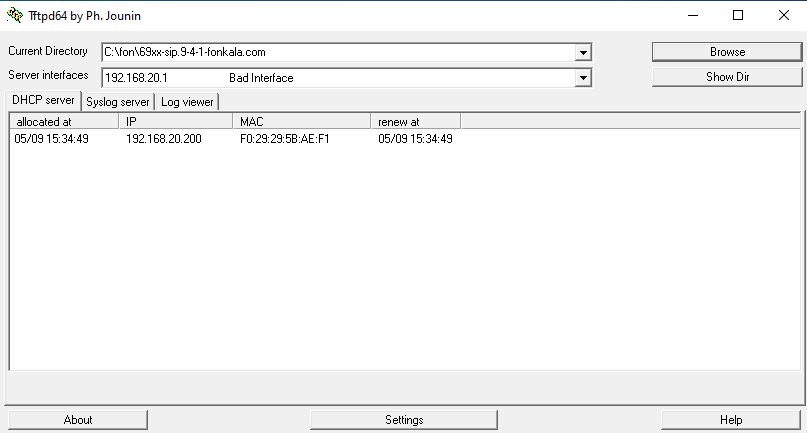Expand the Server interfaces dropdown arrow
This screenshot has height=433, width=807.
[583, 78]
